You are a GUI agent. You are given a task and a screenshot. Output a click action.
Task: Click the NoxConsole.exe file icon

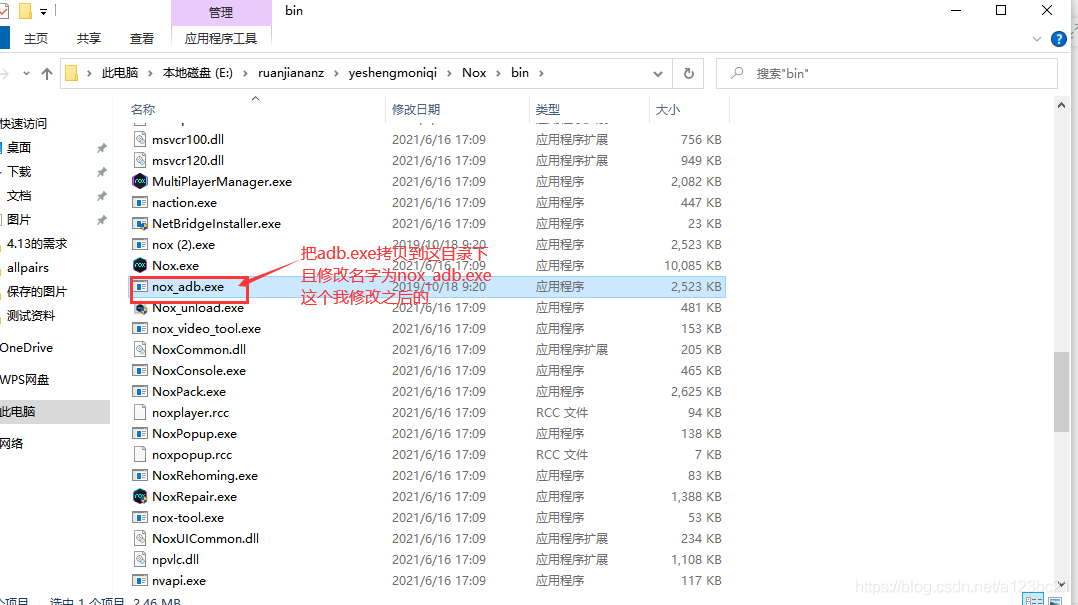[140, 371]
